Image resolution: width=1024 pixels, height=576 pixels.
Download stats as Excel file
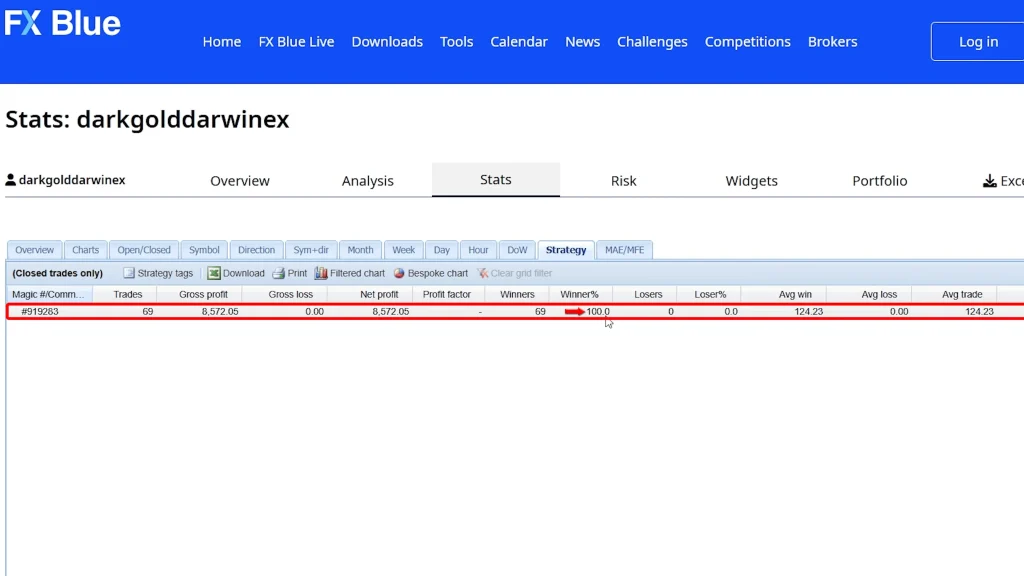point(236,273)
